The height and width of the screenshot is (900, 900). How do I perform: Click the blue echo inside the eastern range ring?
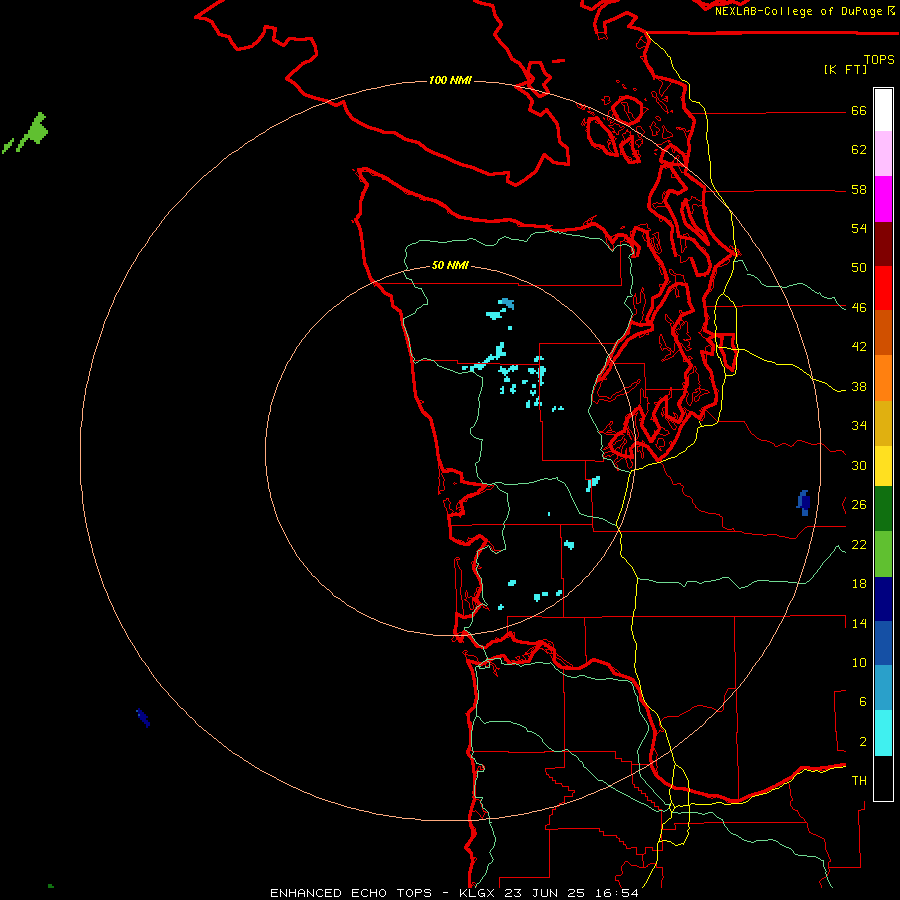804,503
